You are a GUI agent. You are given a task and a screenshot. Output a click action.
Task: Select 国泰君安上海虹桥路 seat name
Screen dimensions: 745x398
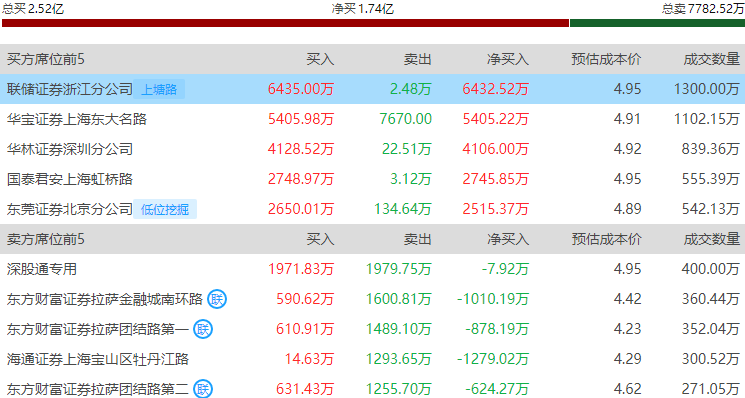click(x=69, y=179)
